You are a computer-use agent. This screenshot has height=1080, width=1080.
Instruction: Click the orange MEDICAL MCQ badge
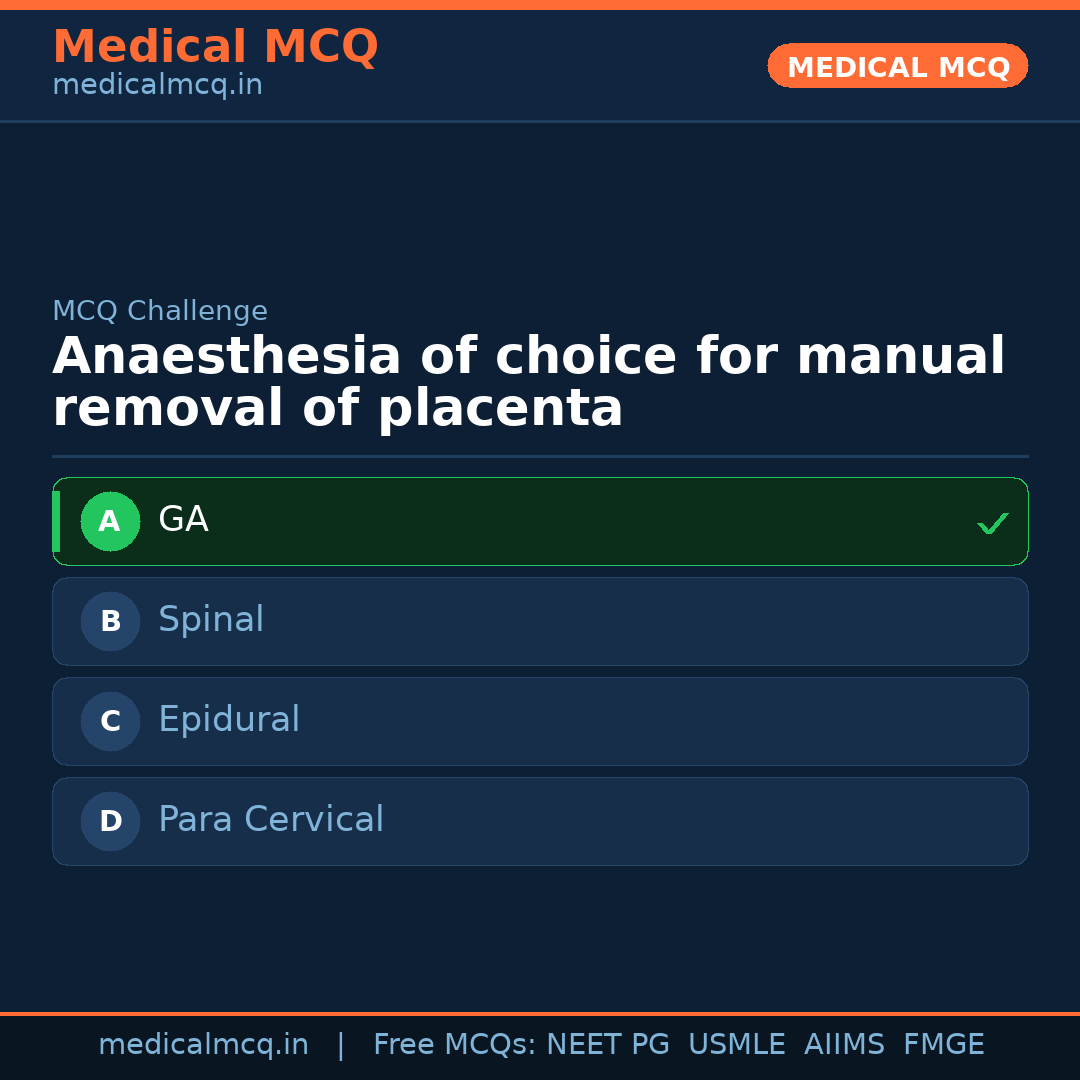897,66
